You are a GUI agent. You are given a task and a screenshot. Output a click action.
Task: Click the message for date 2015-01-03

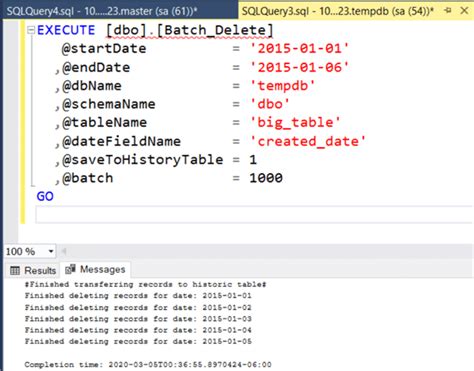[138, 319]
